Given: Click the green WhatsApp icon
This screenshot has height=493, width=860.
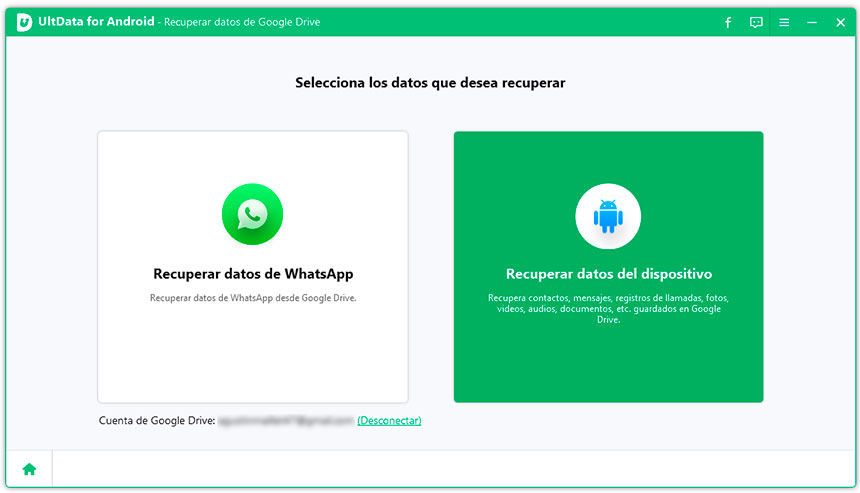Looking at the screenshot, I should (252, 214).
